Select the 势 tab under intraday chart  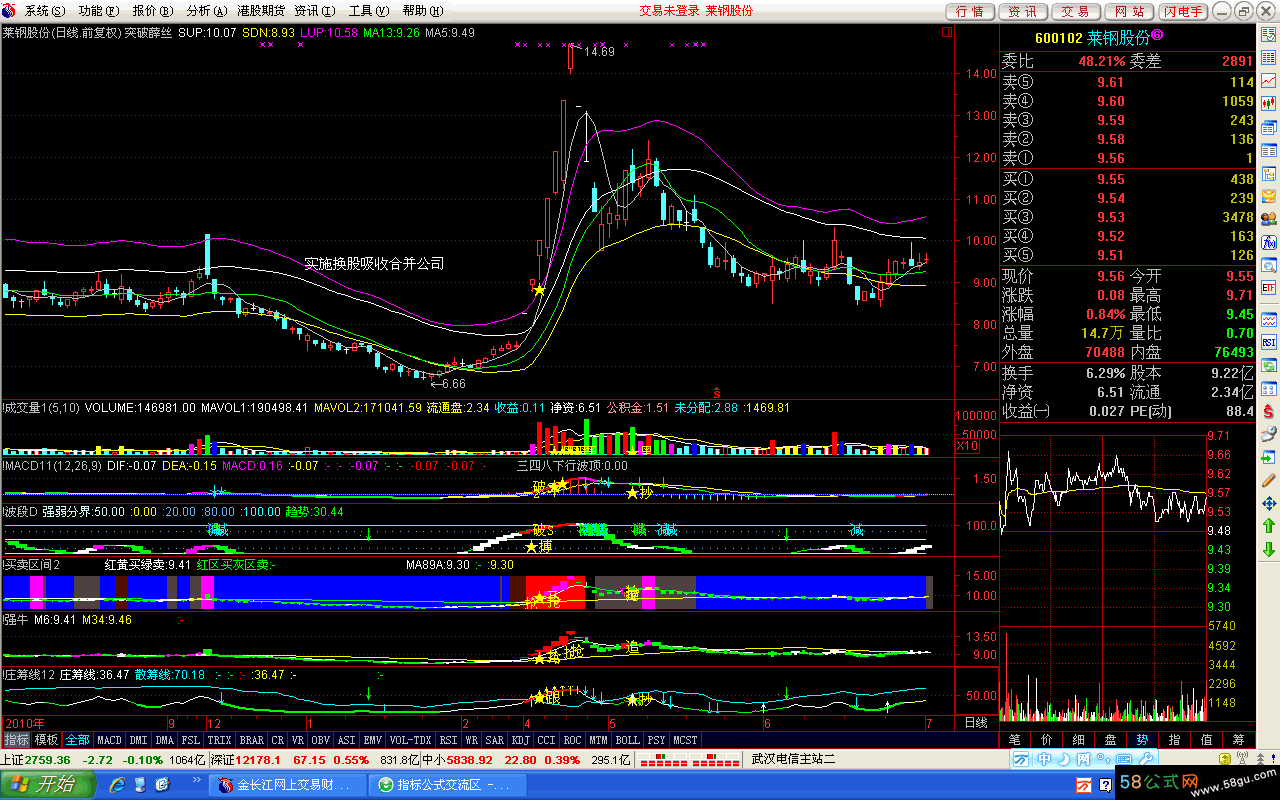coord(1142,740)
